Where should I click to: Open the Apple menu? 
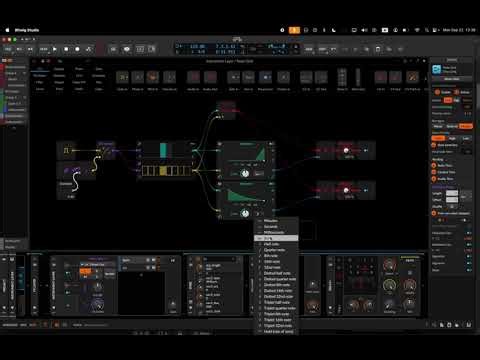tap(7, 30)
